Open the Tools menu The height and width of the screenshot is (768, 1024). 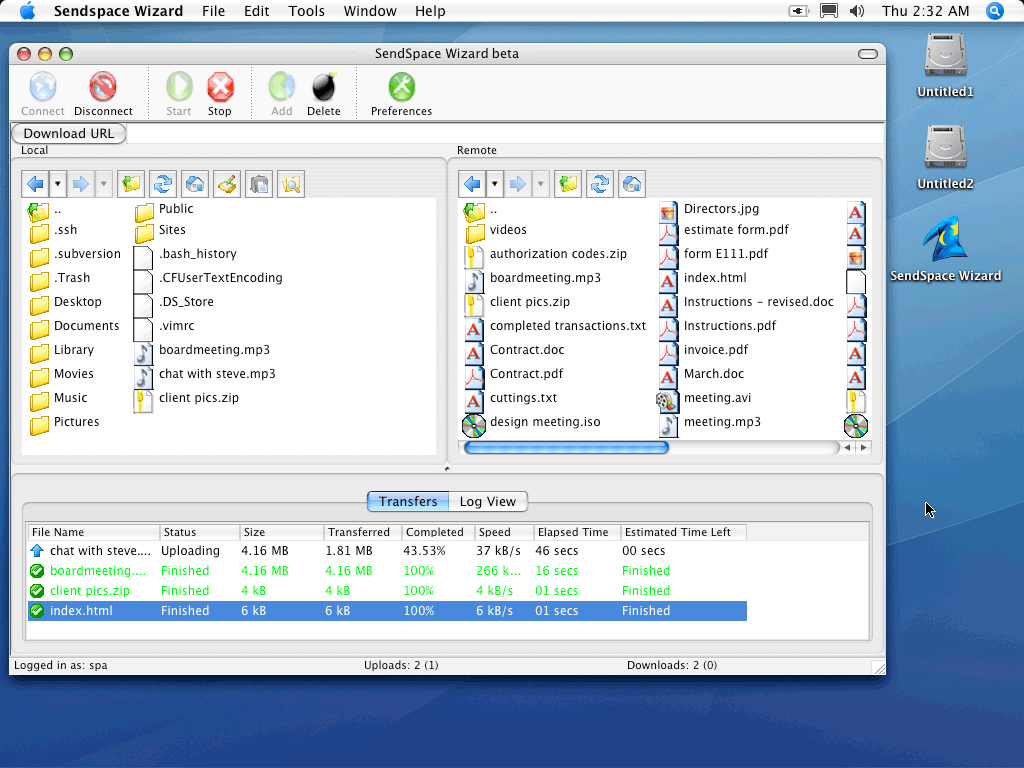pyautogui.click(x=306, y=11)
